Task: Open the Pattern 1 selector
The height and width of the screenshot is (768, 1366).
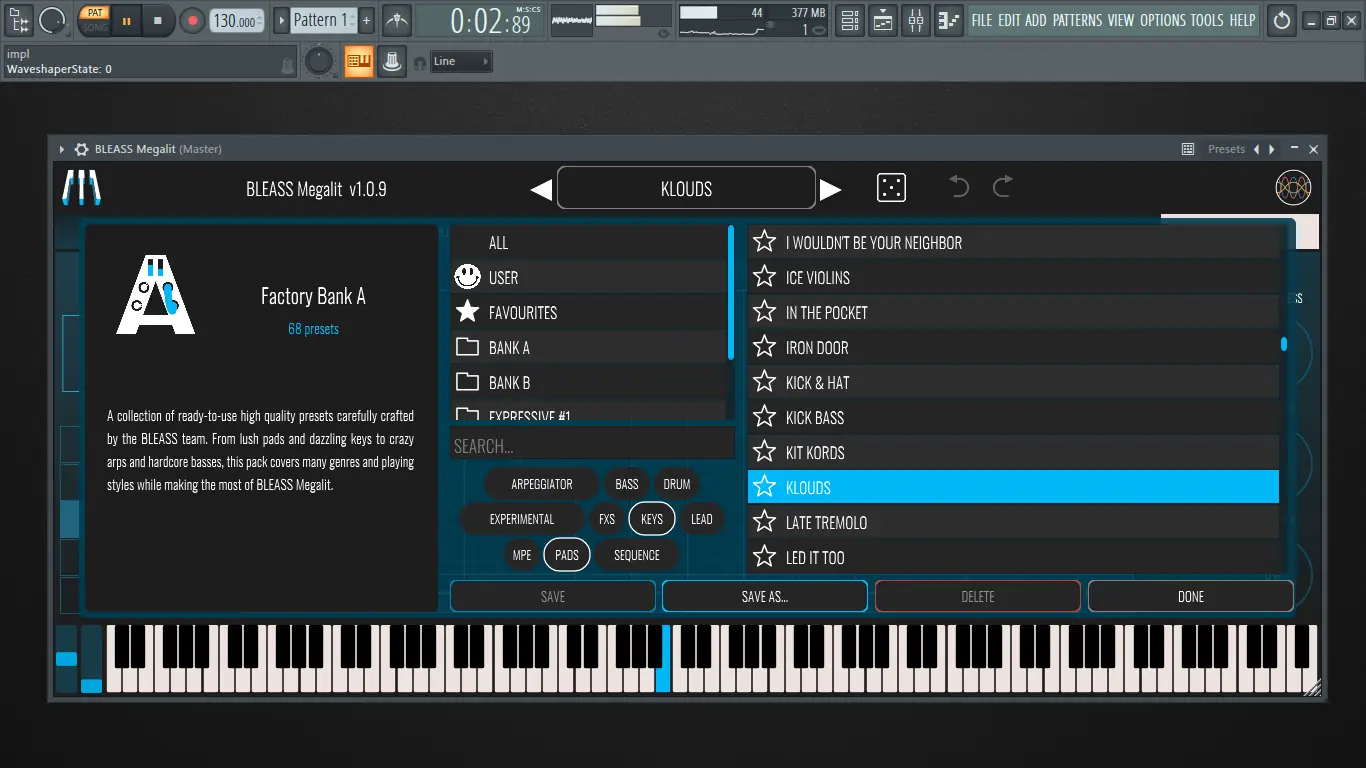Action: 322,20
